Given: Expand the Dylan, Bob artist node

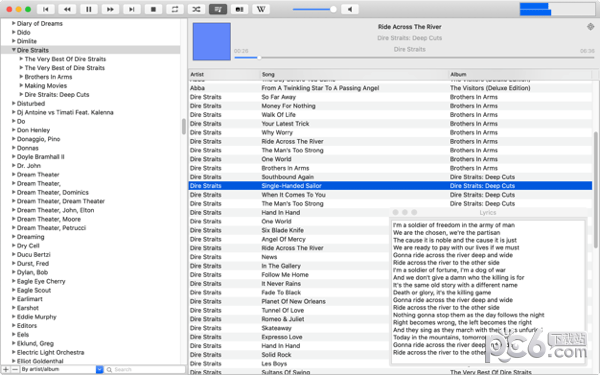Looking at the screenshot, I should pyautogui.click(x=14, y=272).
